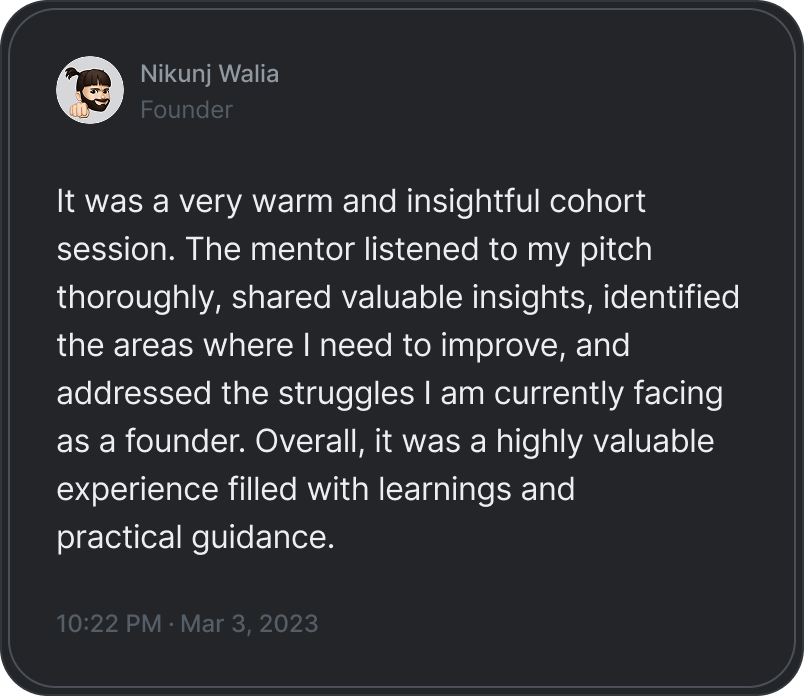The image size is (804, 696).
Task: Click the word 'facing' in the testimonial
Action: tap(678, 394)
